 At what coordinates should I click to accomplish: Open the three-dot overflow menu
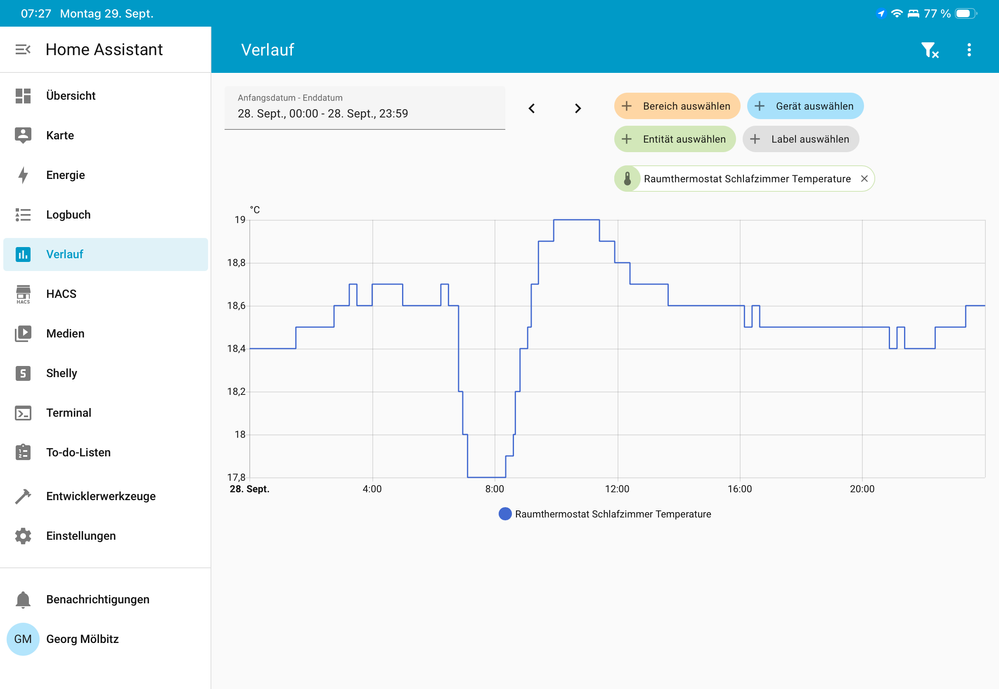[x=968, y=50]
